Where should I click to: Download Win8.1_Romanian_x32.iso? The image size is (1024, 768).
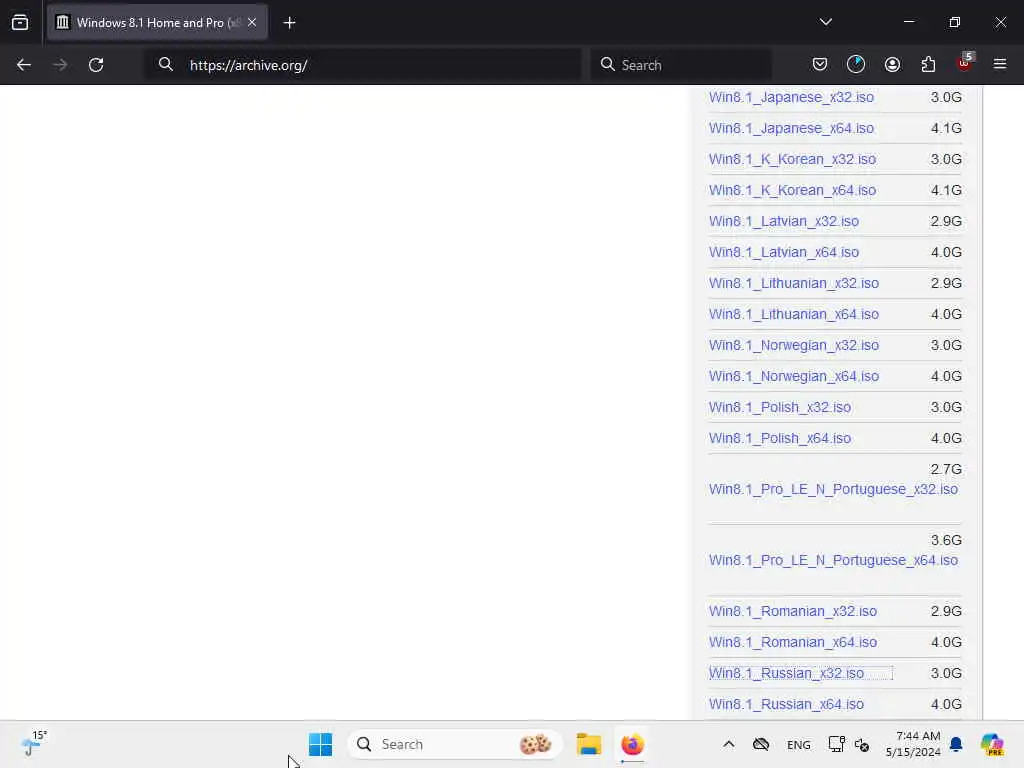(x=793, y=611)
